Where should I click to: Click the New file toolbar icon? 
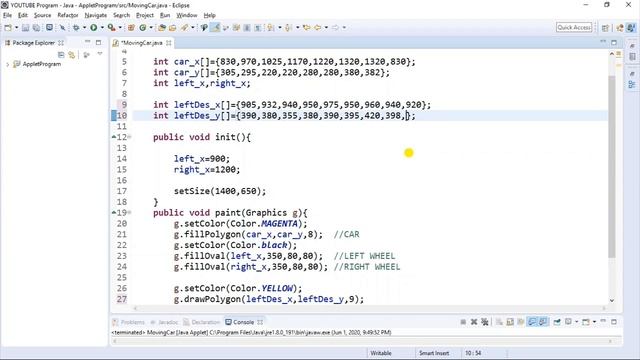click(8, 27)
